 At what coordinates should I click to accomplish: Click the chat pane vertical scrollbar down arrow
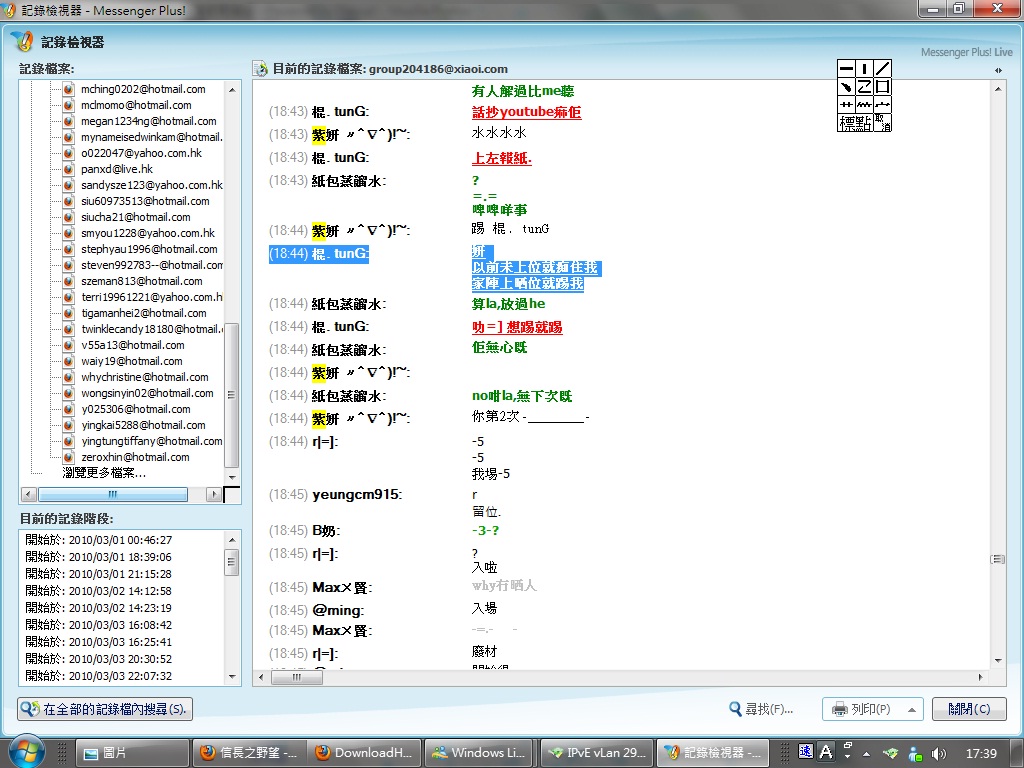point(998,661)
